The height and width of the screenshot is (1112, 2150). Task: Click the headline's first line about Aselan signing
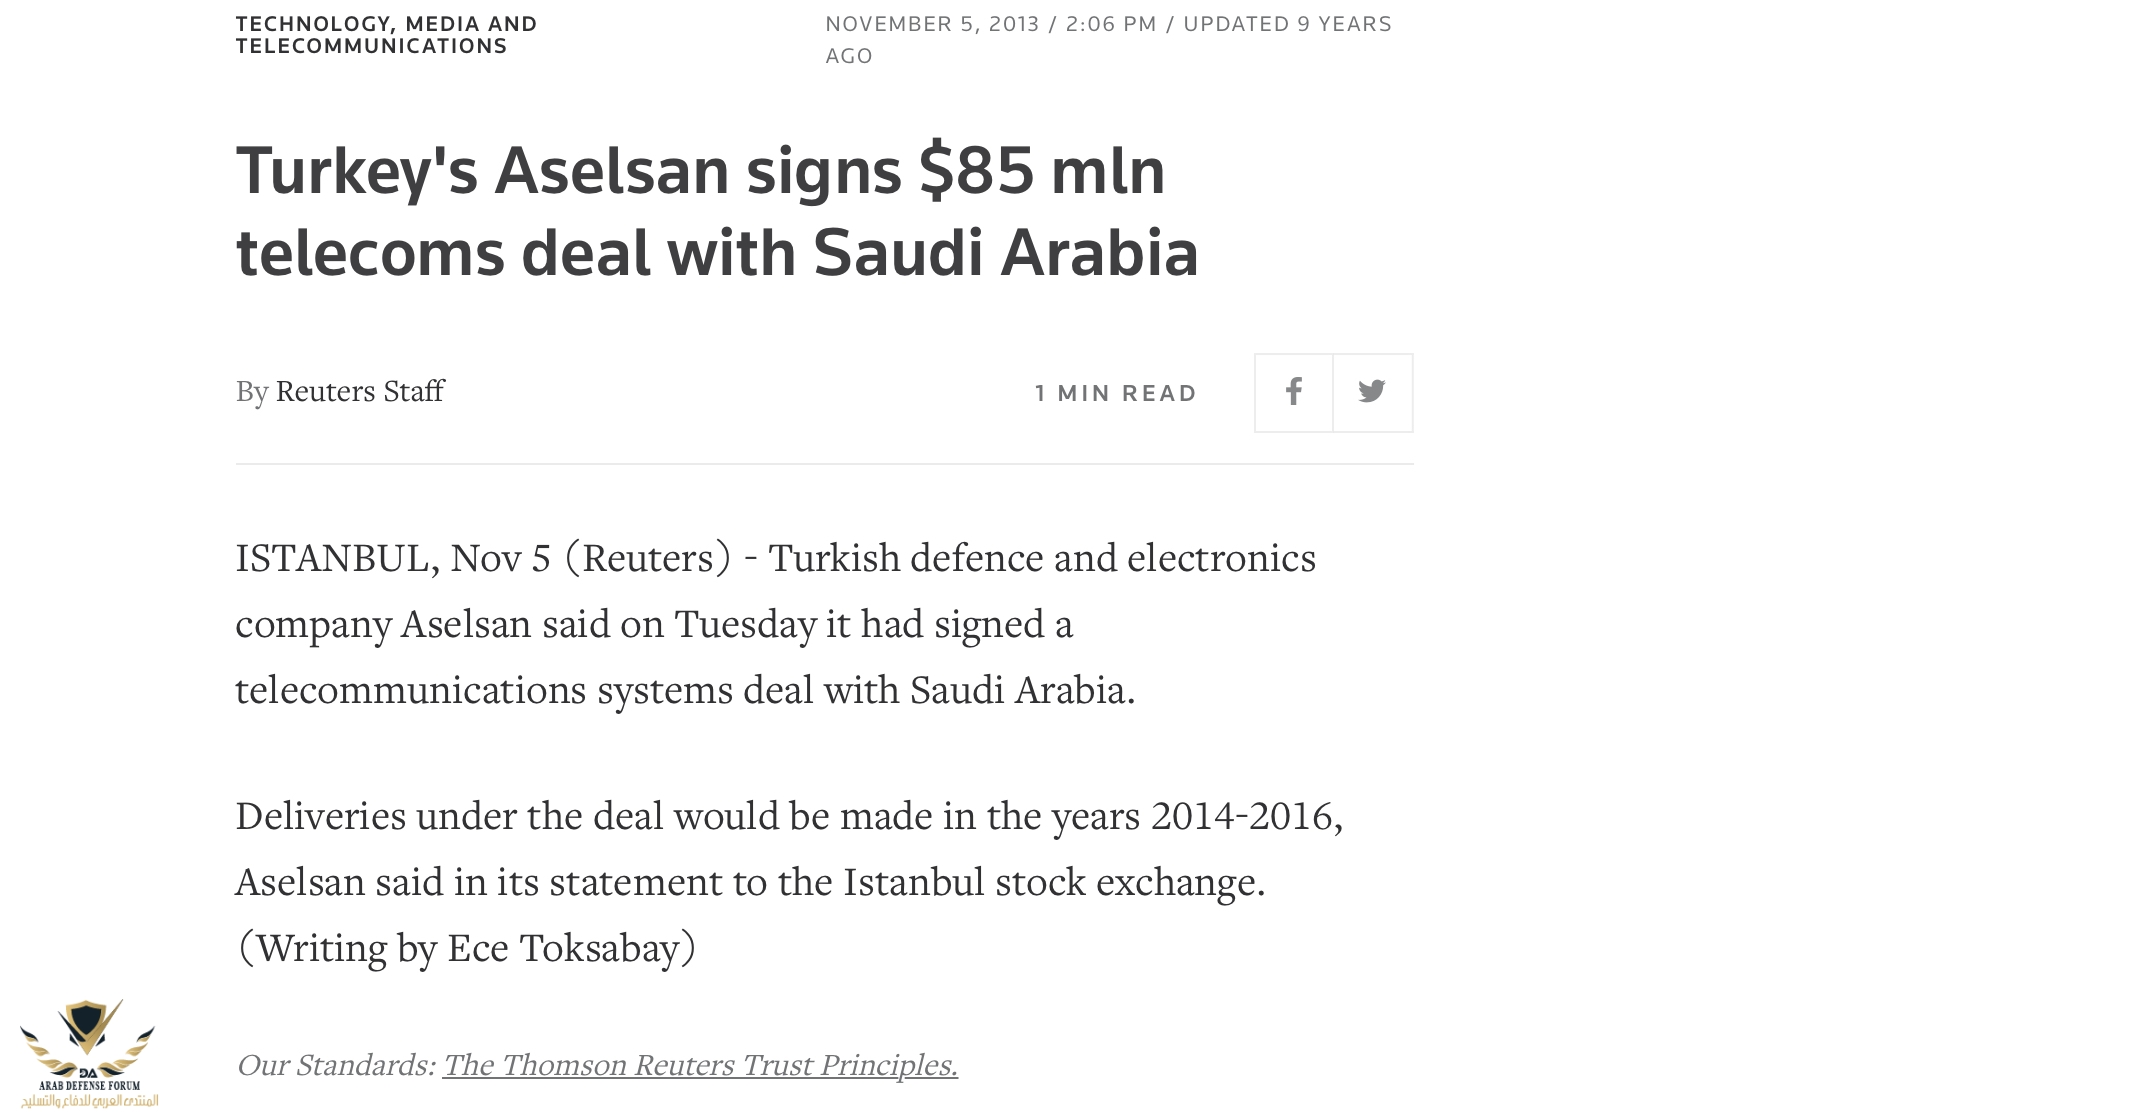[700, 171]
